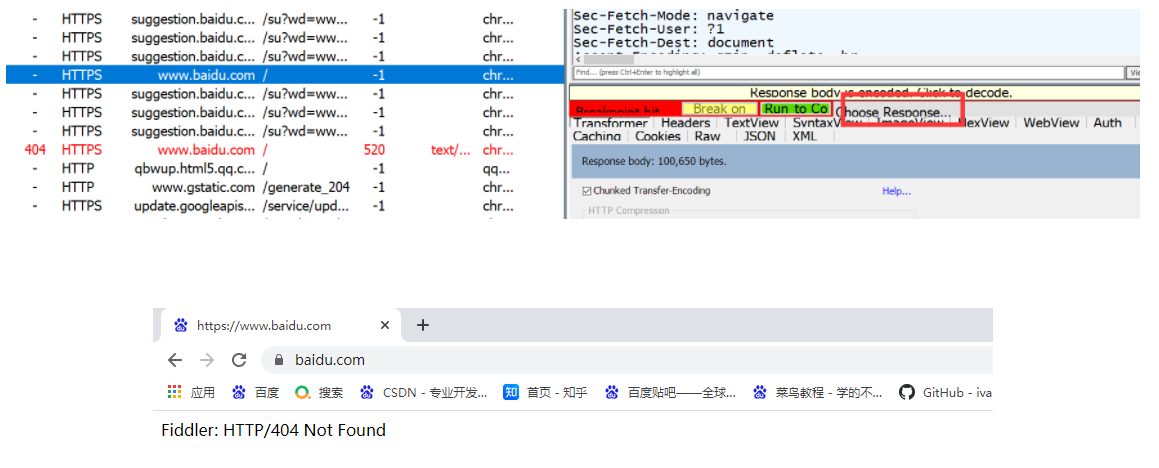Click the yellow decode response body bar

point(854,93)
